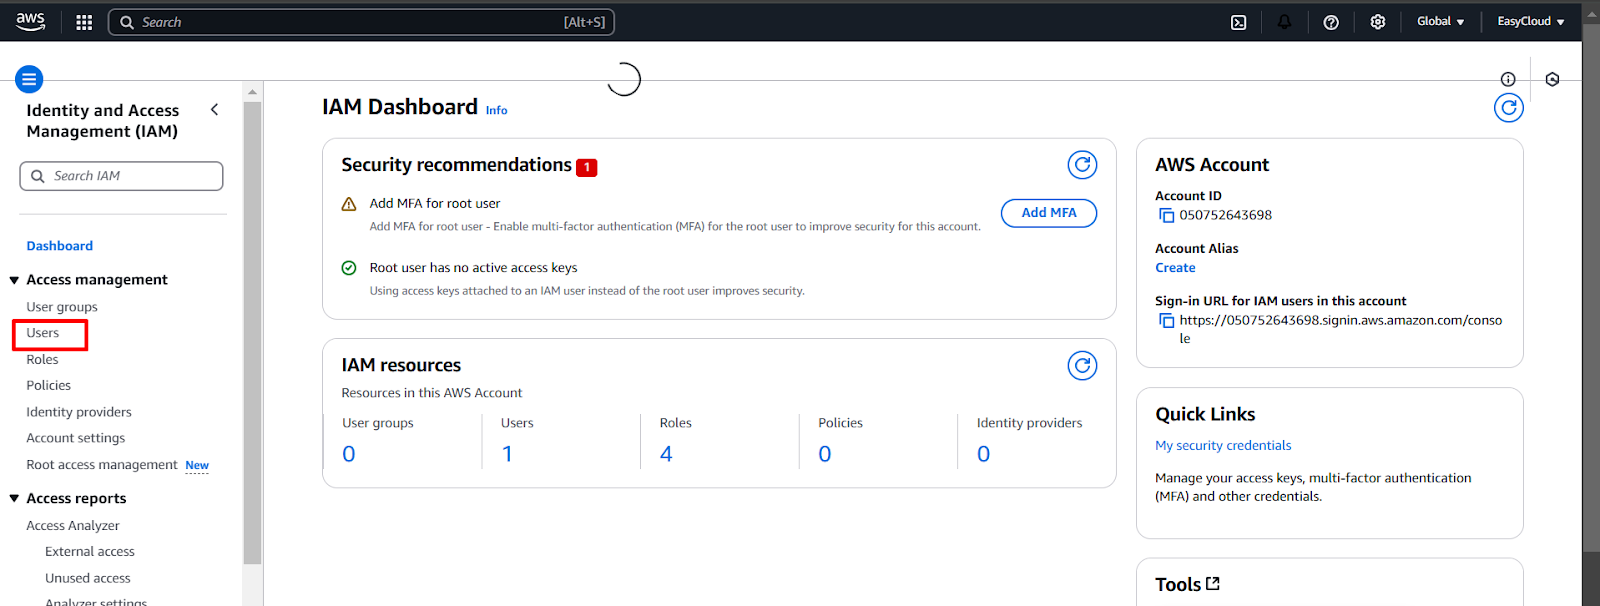The height and width of the screenshot is (606, 1600).
Task: Open the info panel icon at top right
Action: click(x=1508, y=79)
